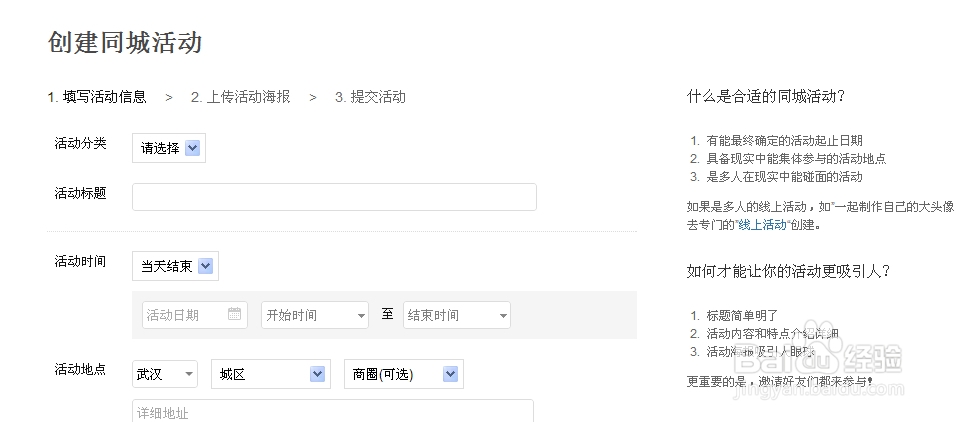956x422 pixels.
Task: Click the 活动日期 date field
Action: [x=195, y=315]
